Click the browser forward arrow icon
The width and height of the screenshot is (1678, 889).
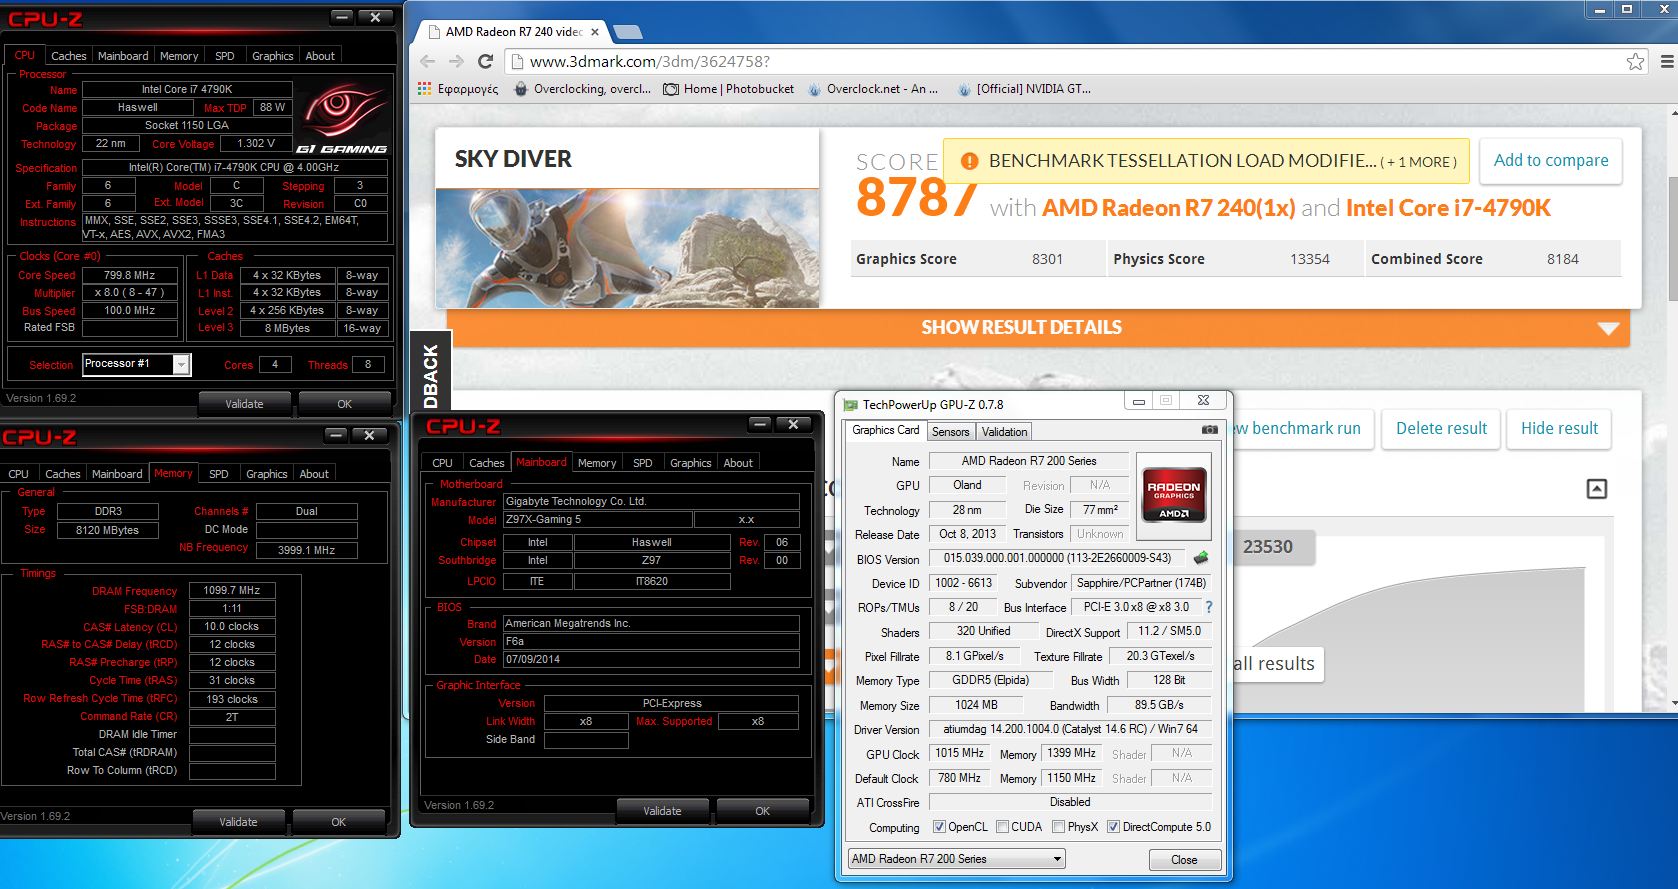pos(456,61)
